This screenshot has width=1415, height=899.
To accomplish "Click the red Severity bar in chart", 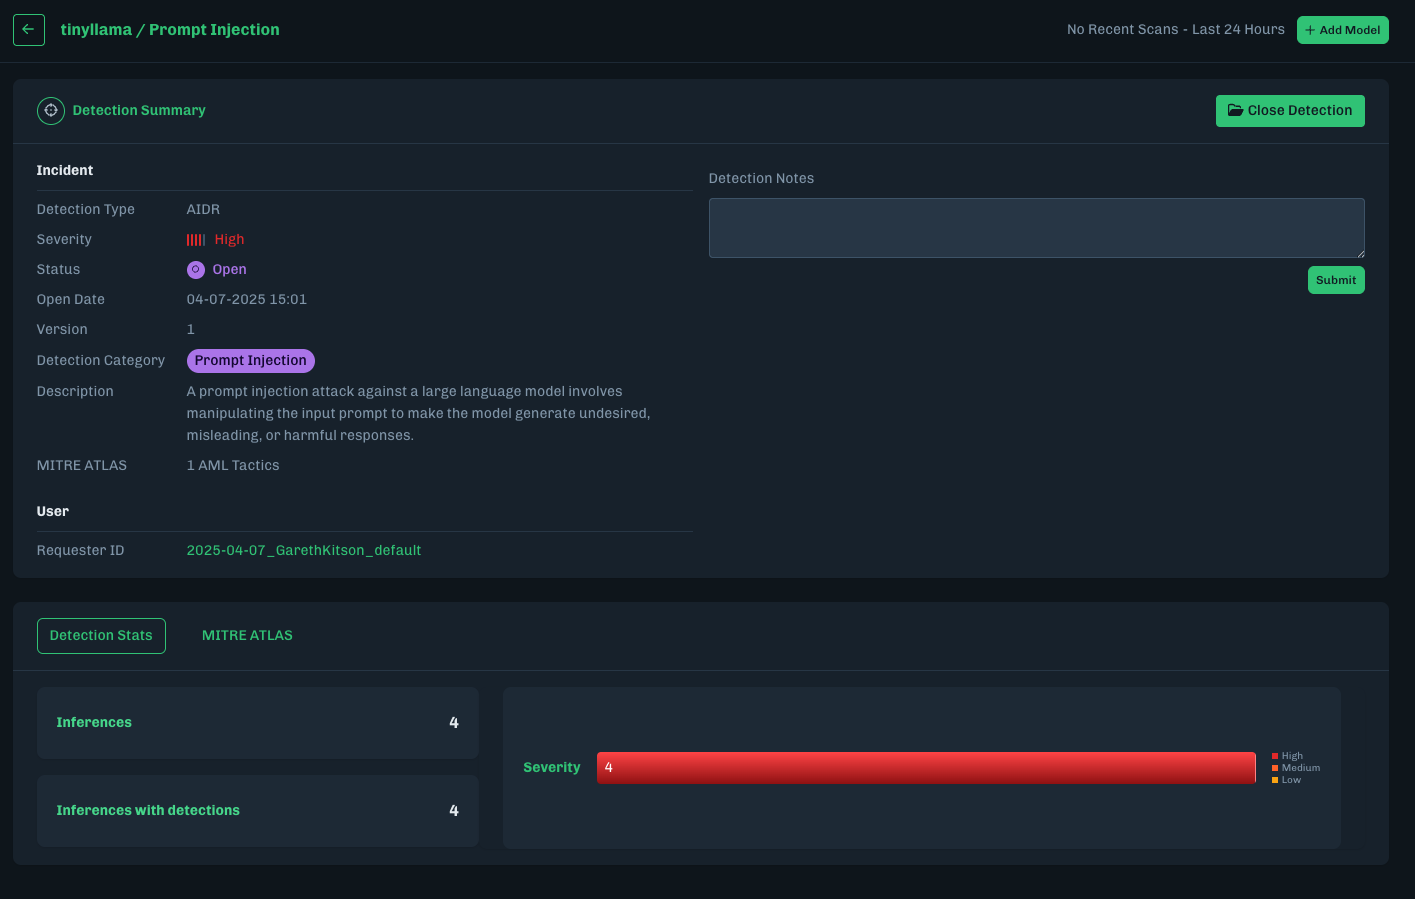I will pyautogui.click(x=925, y=768).
